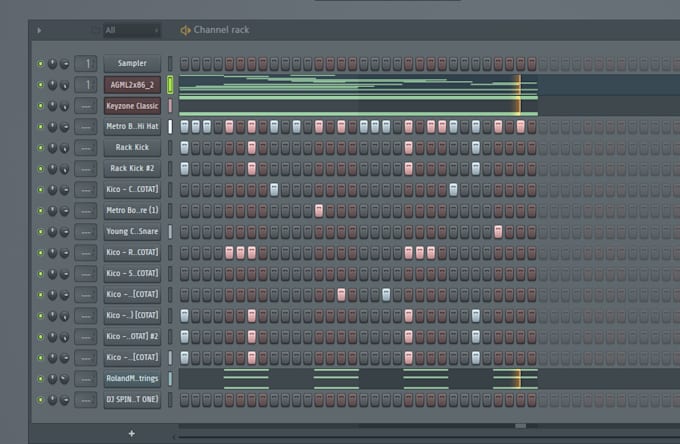This screenshot has width=680, height=444.
Task: Open mixer track selector for Sampler
Action: click(x=86, y=64)
